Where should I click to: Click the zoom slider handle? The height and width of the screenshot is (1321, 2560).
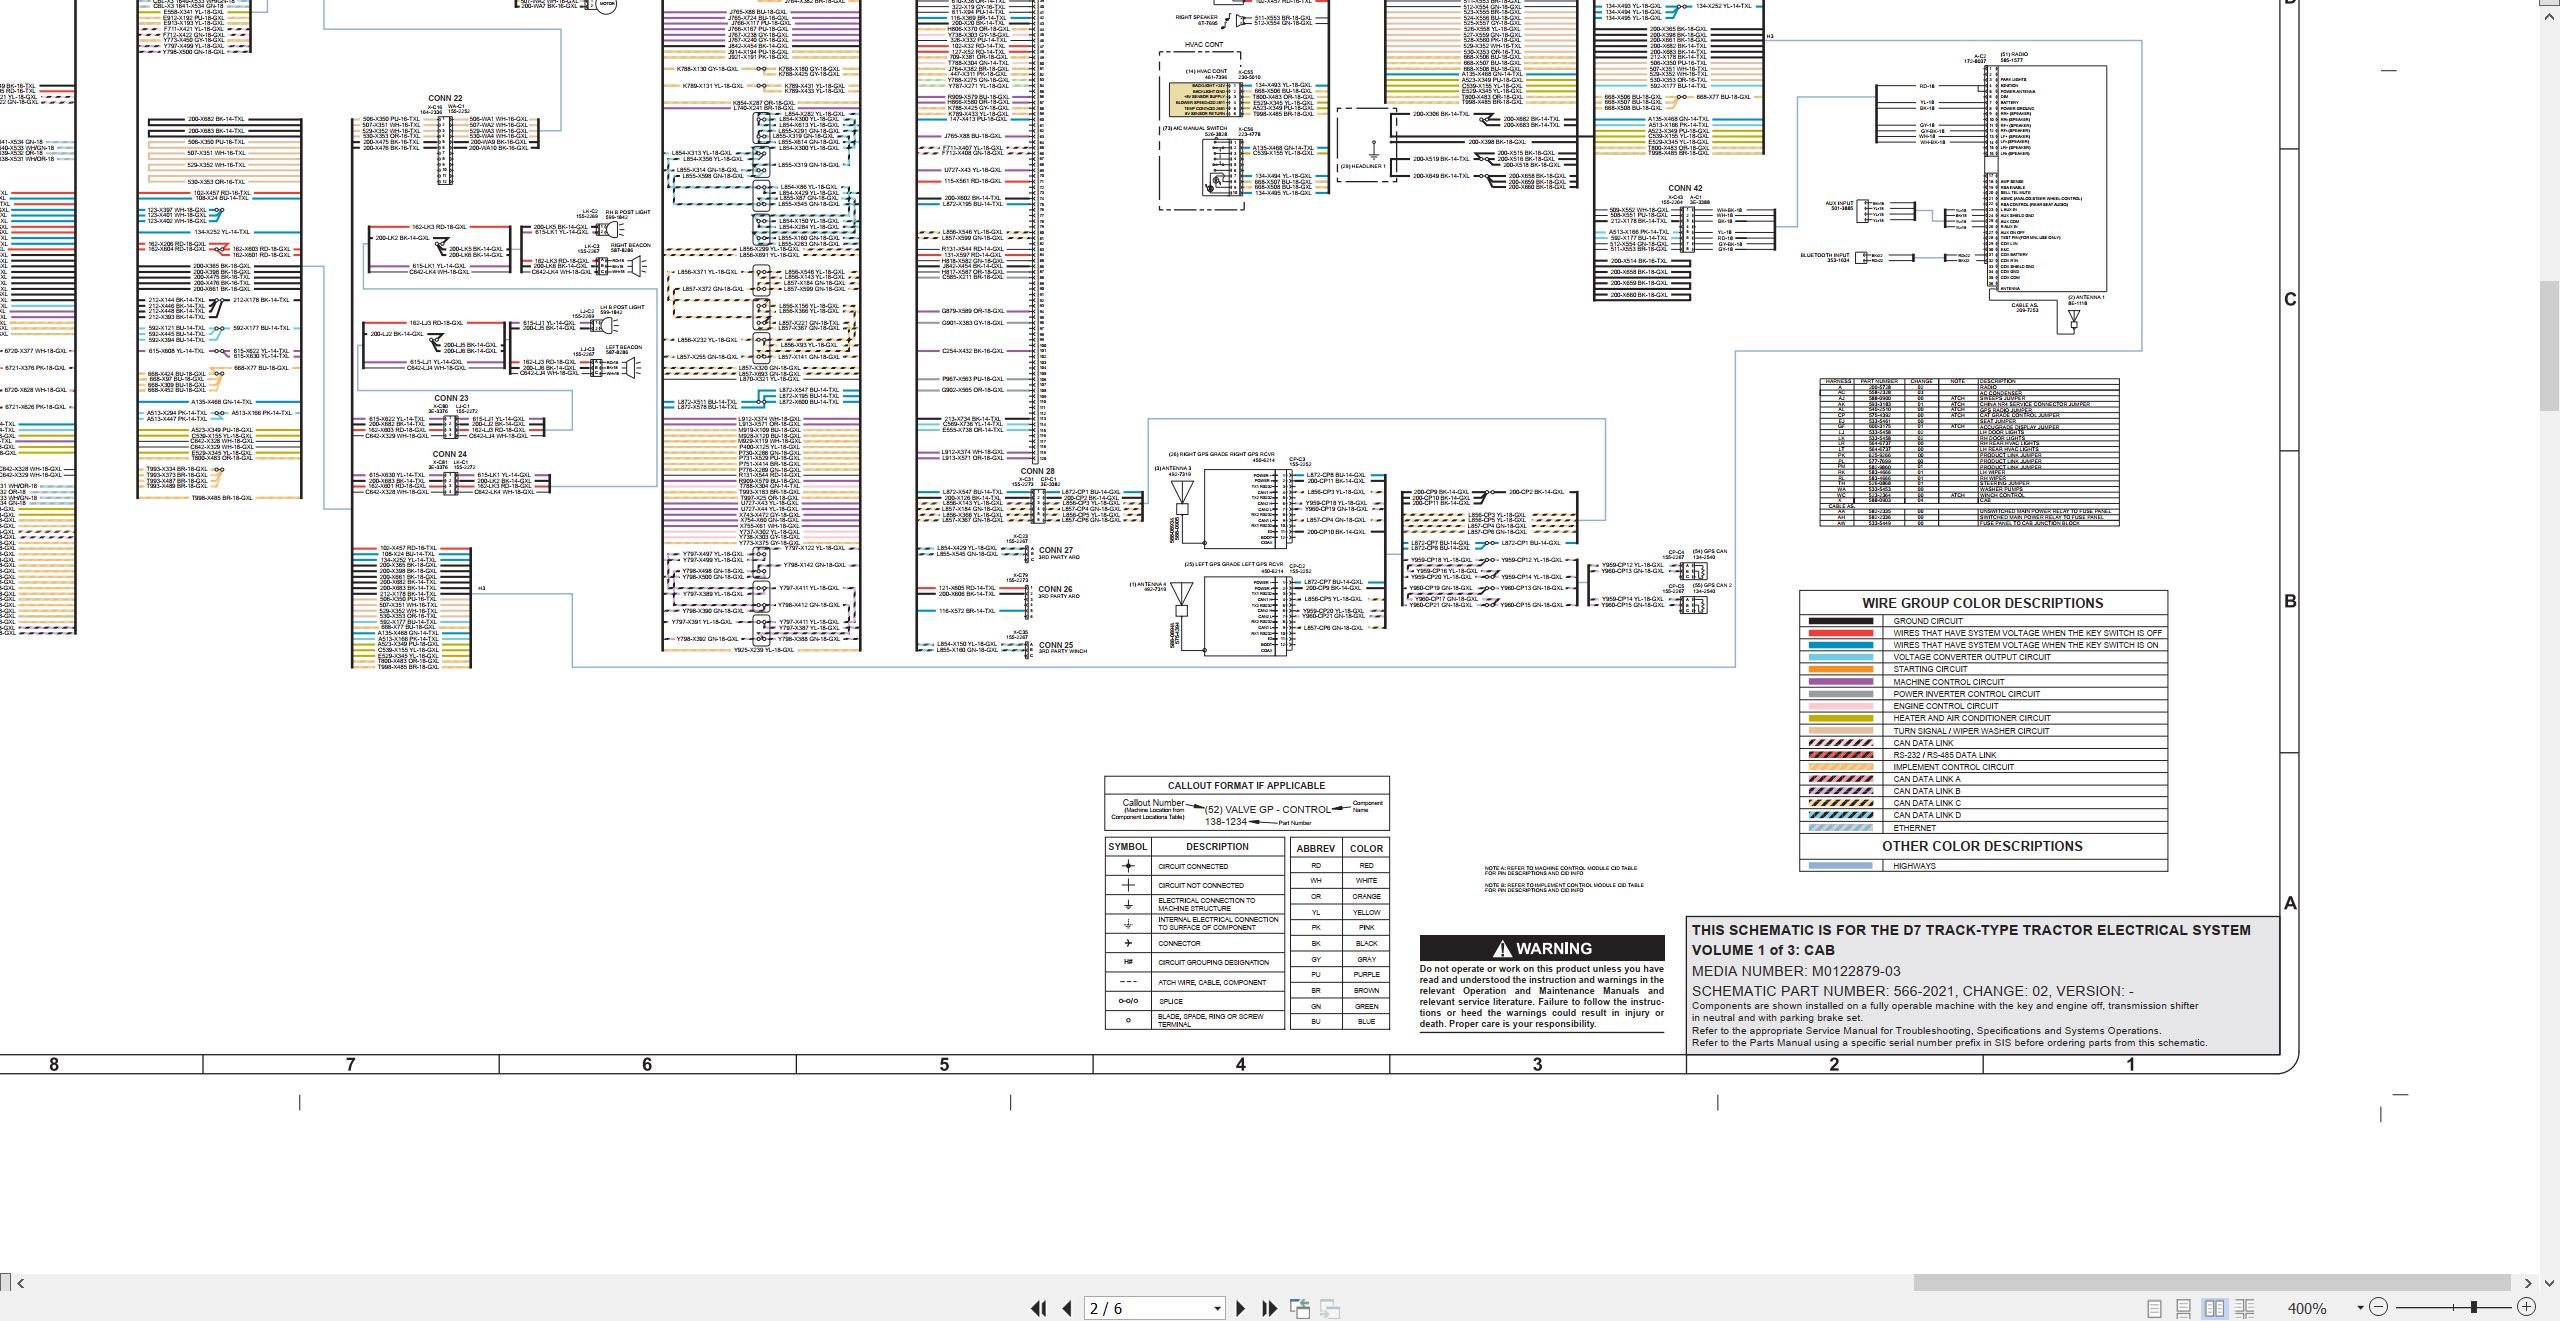click(x=2473, y=1307)
